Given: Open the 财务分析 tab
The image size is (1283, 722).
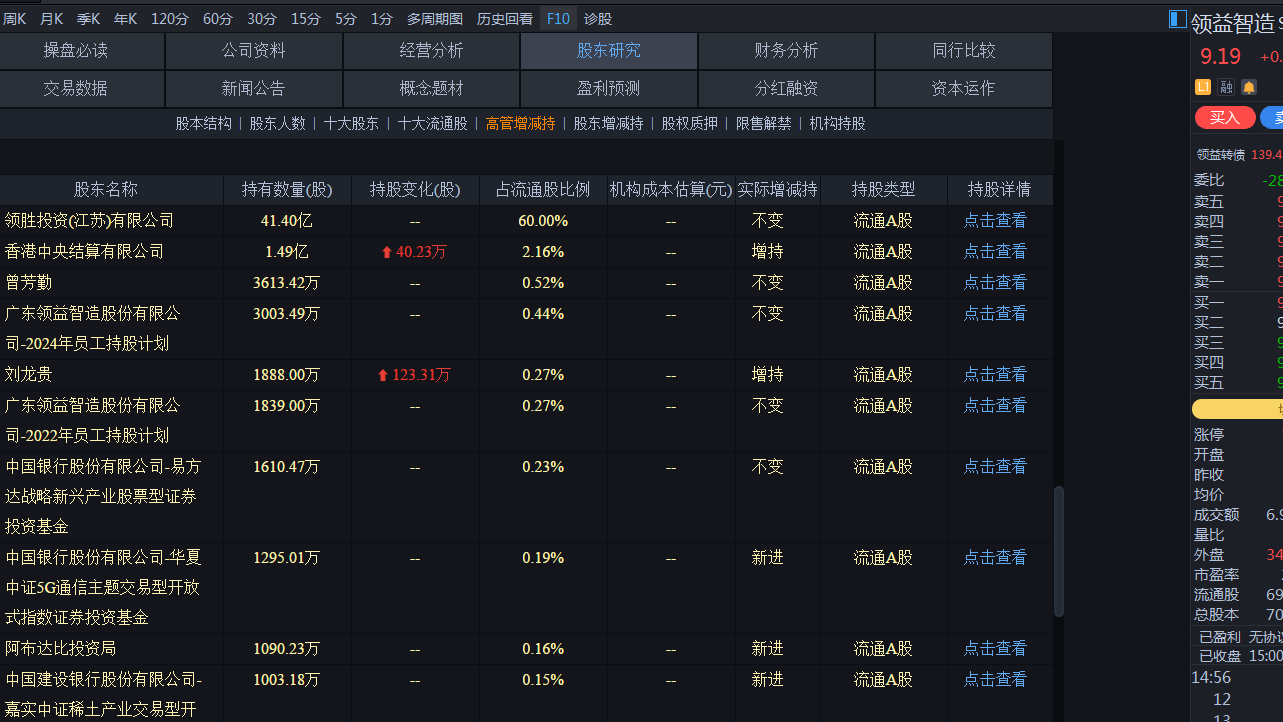Looking at the screenshot, I should tap(786, 51).
